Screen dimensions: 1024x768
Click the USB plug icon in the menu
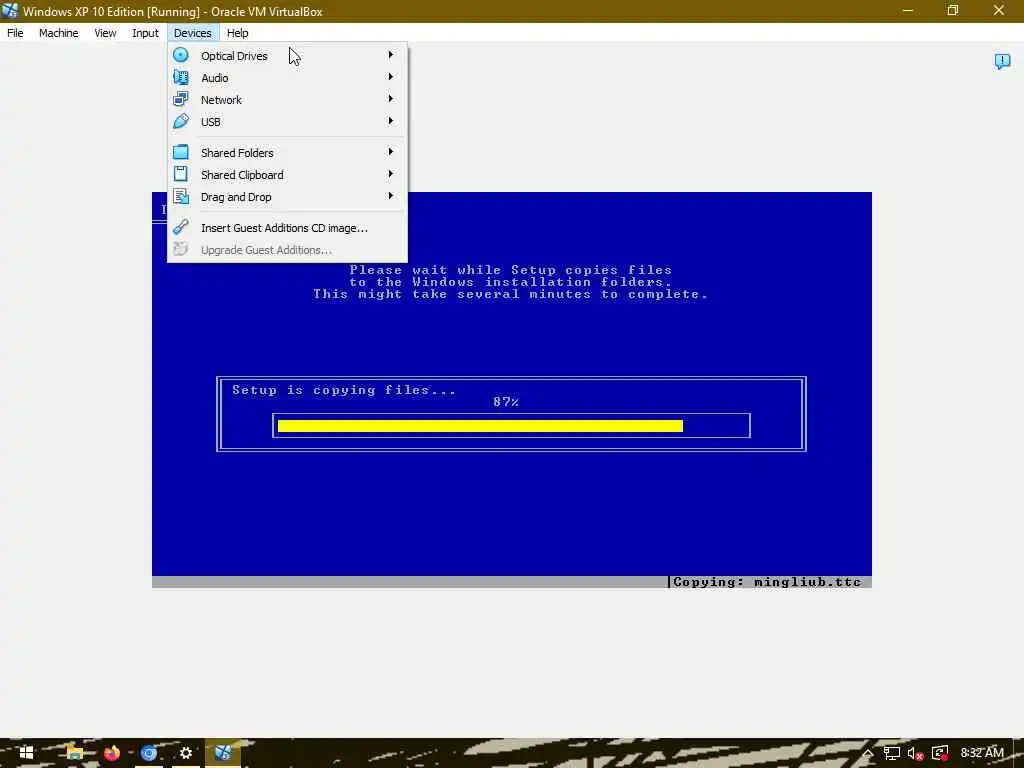pos(181,121)
